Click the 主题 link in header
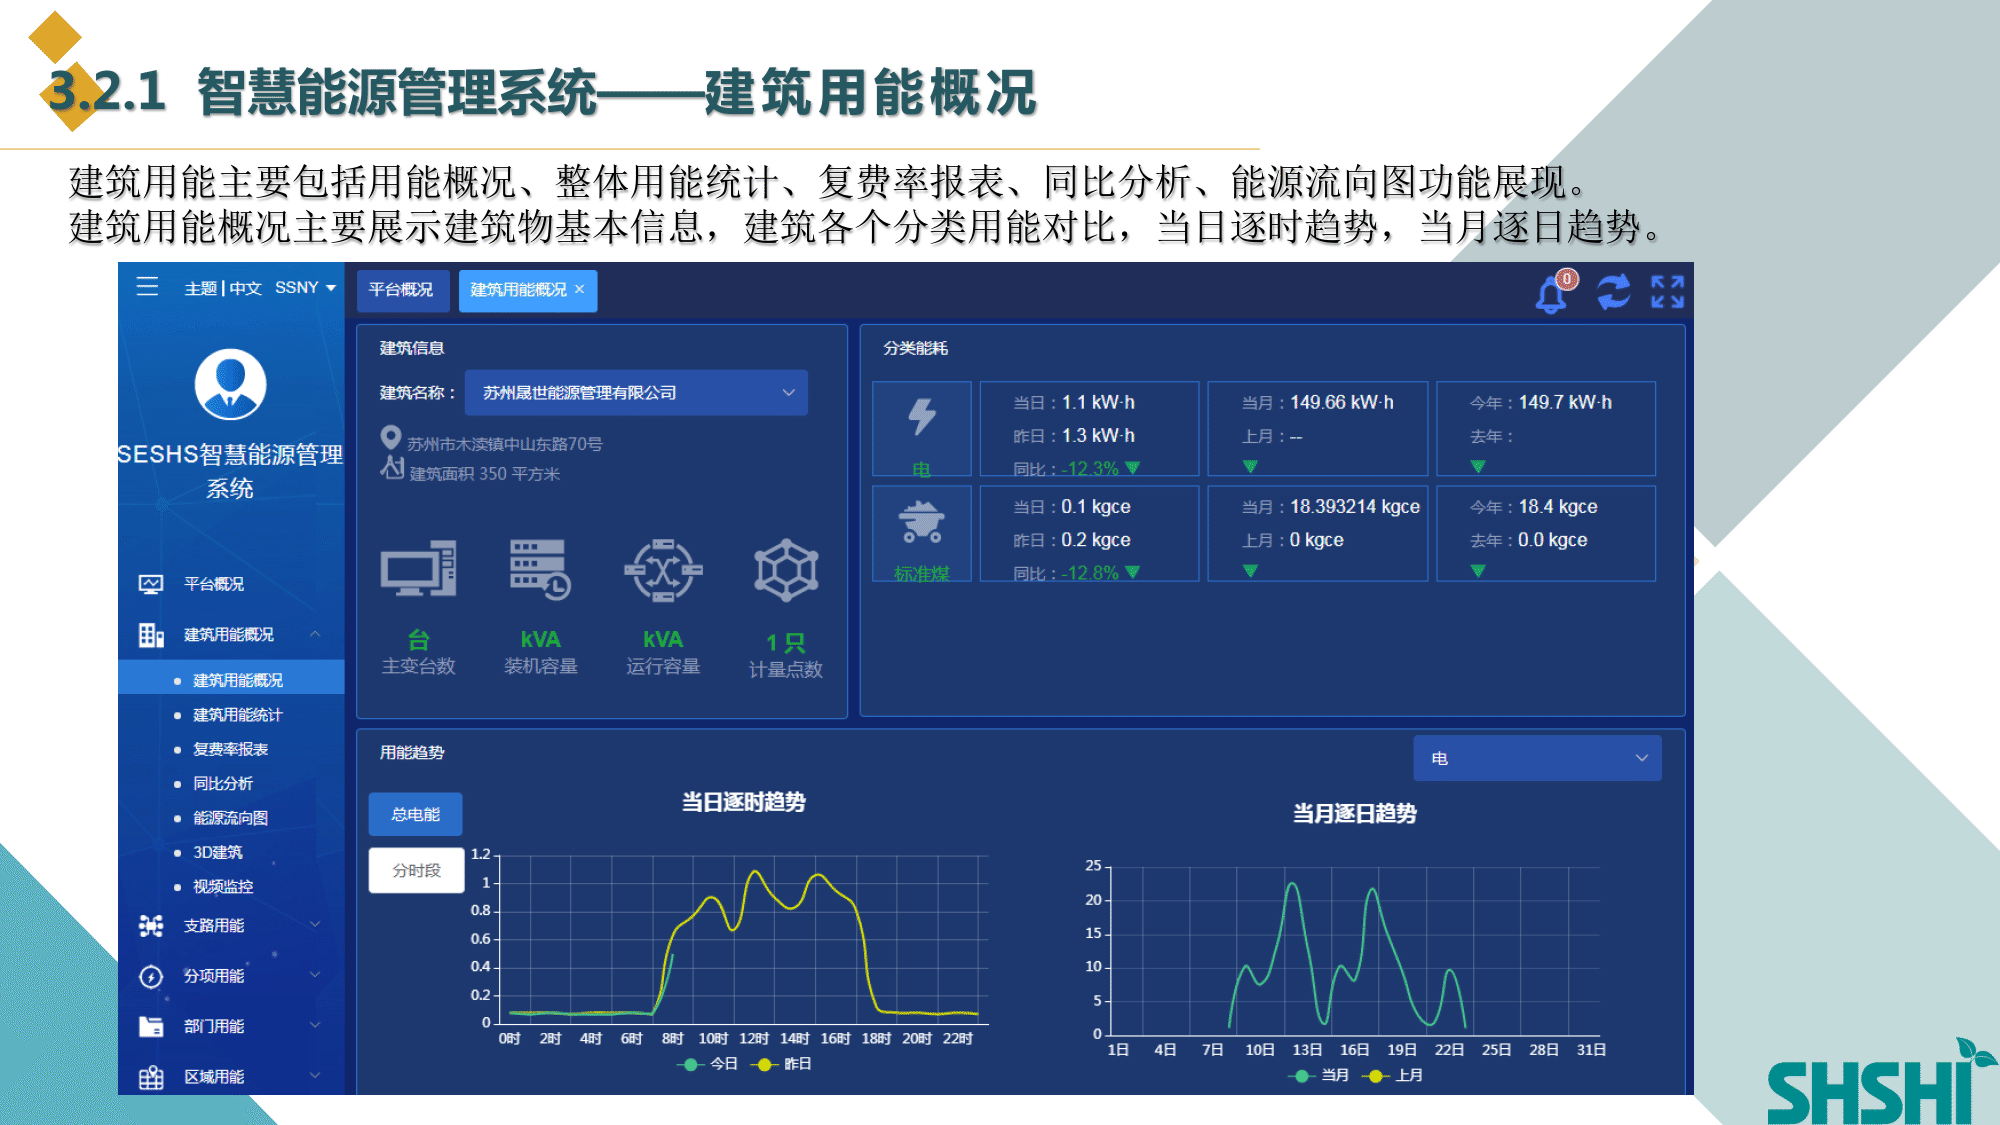The width and height of the screenshot is (2000, 1125). pyautogui.click(x=200, y=288)
